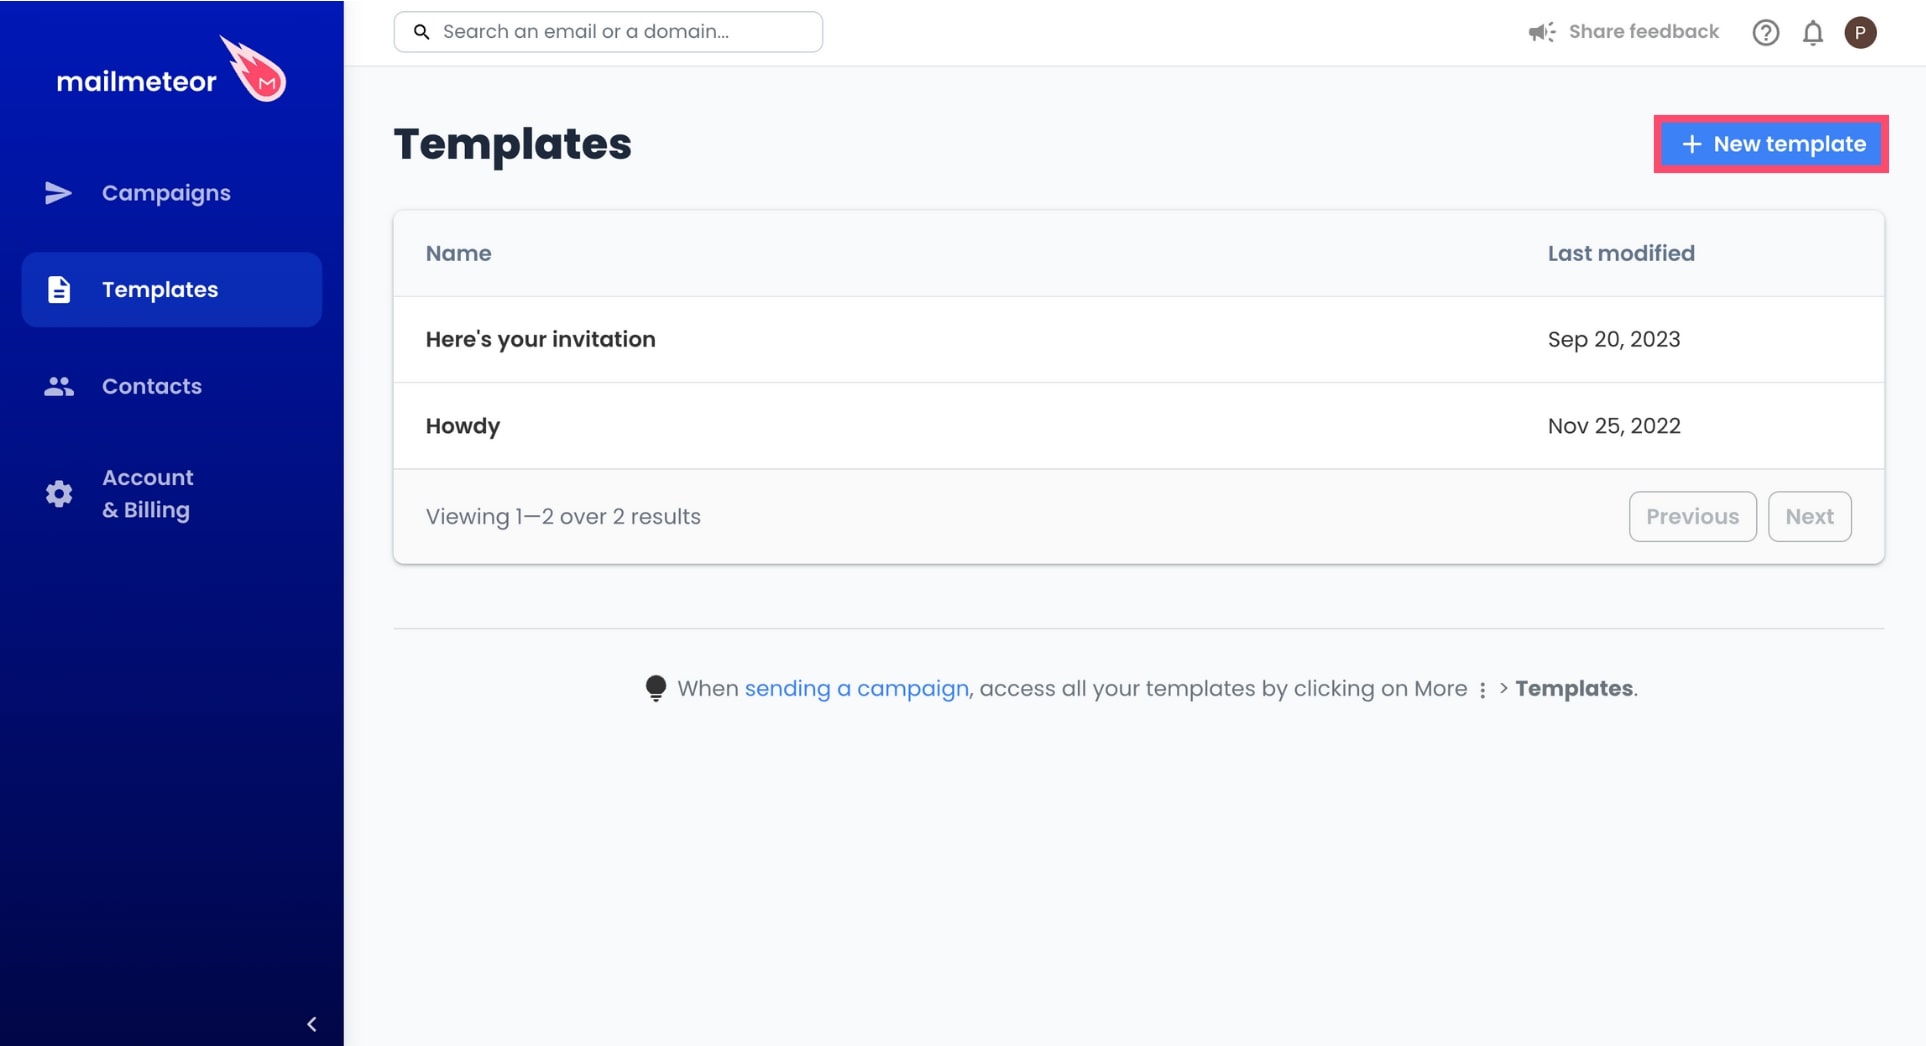The height and width of the screenshot is (1046, 1926).
Task: Click the lightbulb tip icon
Action: 656,689
